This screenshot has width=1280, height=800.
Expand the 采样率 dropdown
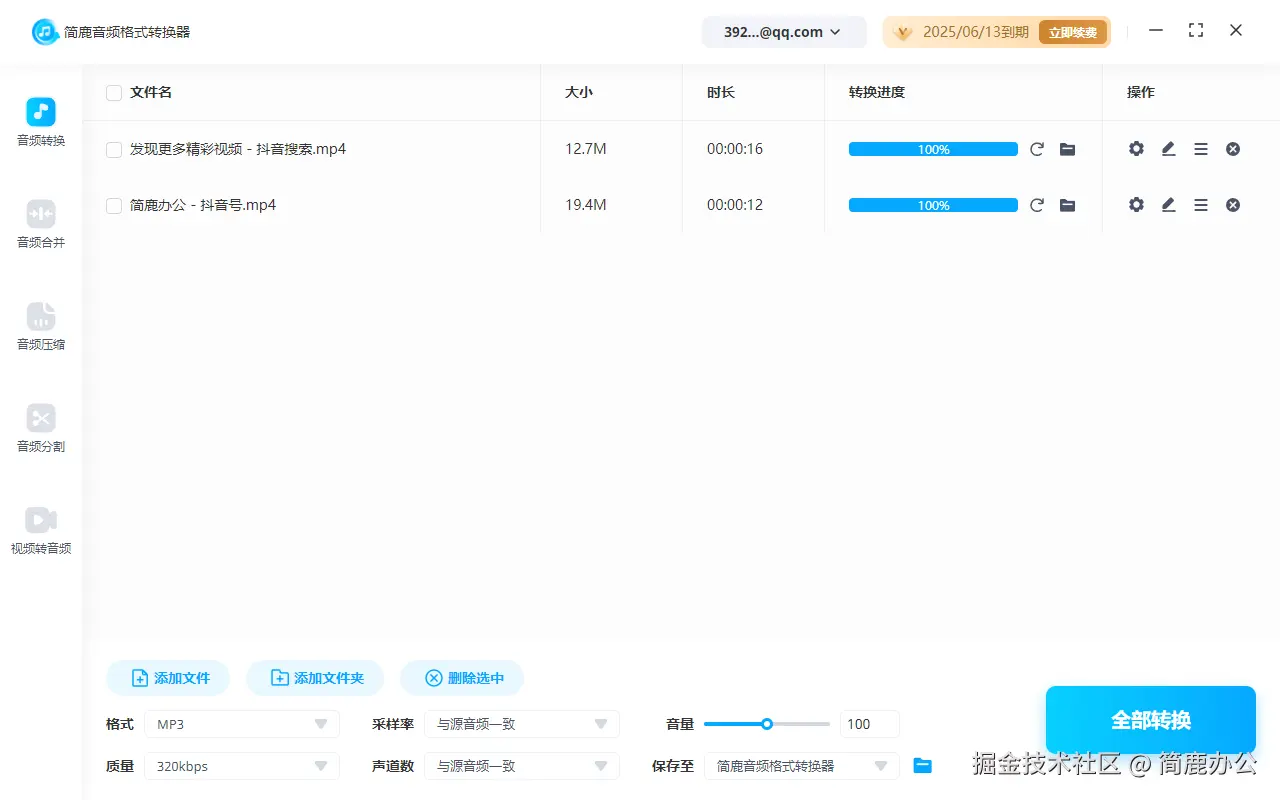click(x=522, y=724)
